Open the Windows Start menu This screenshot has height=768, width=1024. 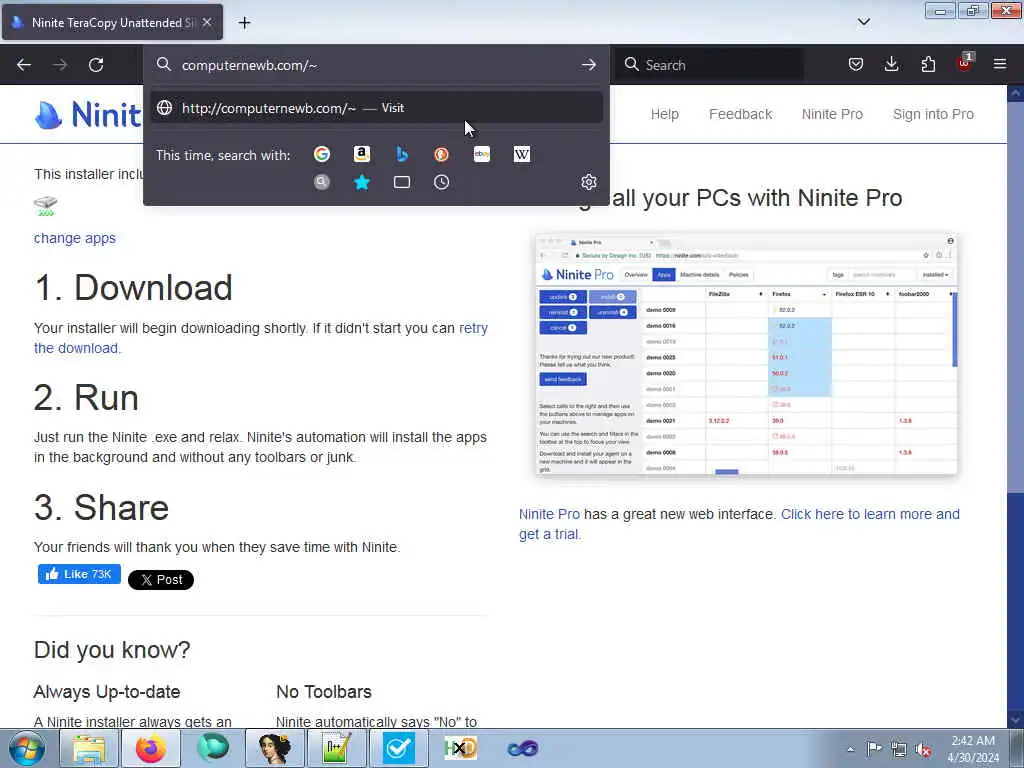point(27,748)
